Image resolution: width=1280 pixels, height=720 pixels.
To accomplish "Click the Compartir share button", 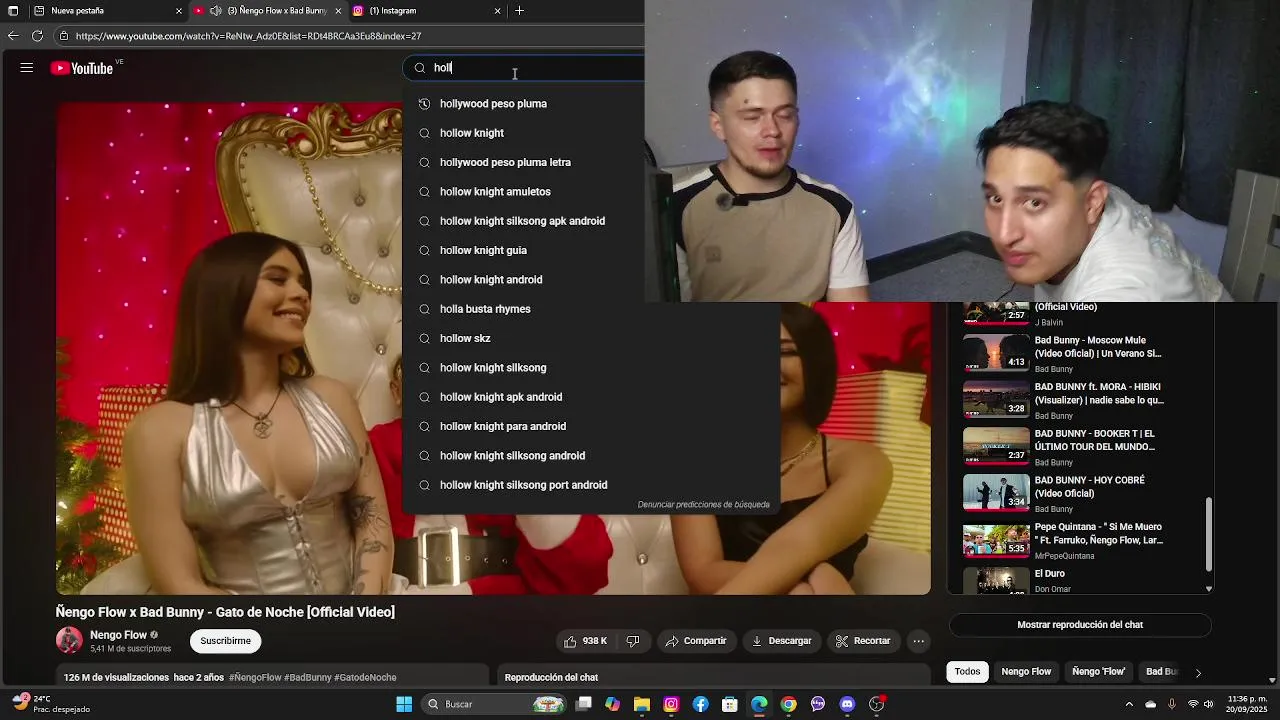I will (696, 641).
